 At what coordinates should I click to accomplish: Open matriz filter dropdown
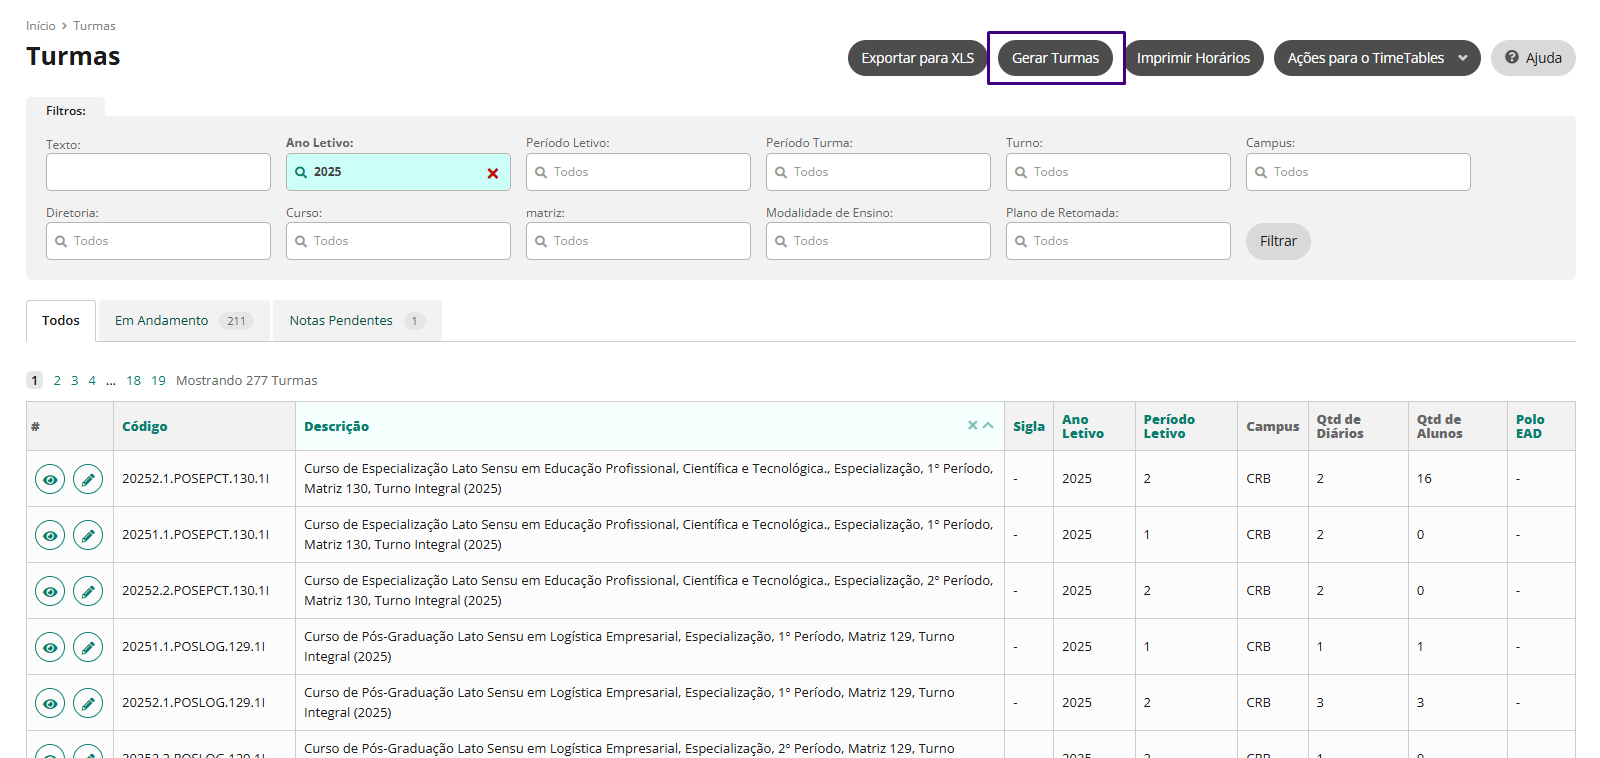(x=638, y=241)
